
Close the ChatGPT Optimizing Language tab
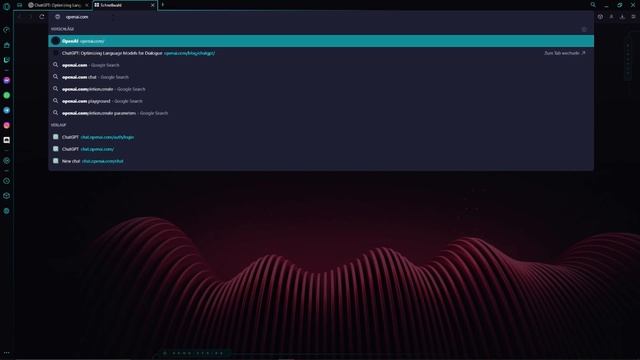(x=87, y=5)
